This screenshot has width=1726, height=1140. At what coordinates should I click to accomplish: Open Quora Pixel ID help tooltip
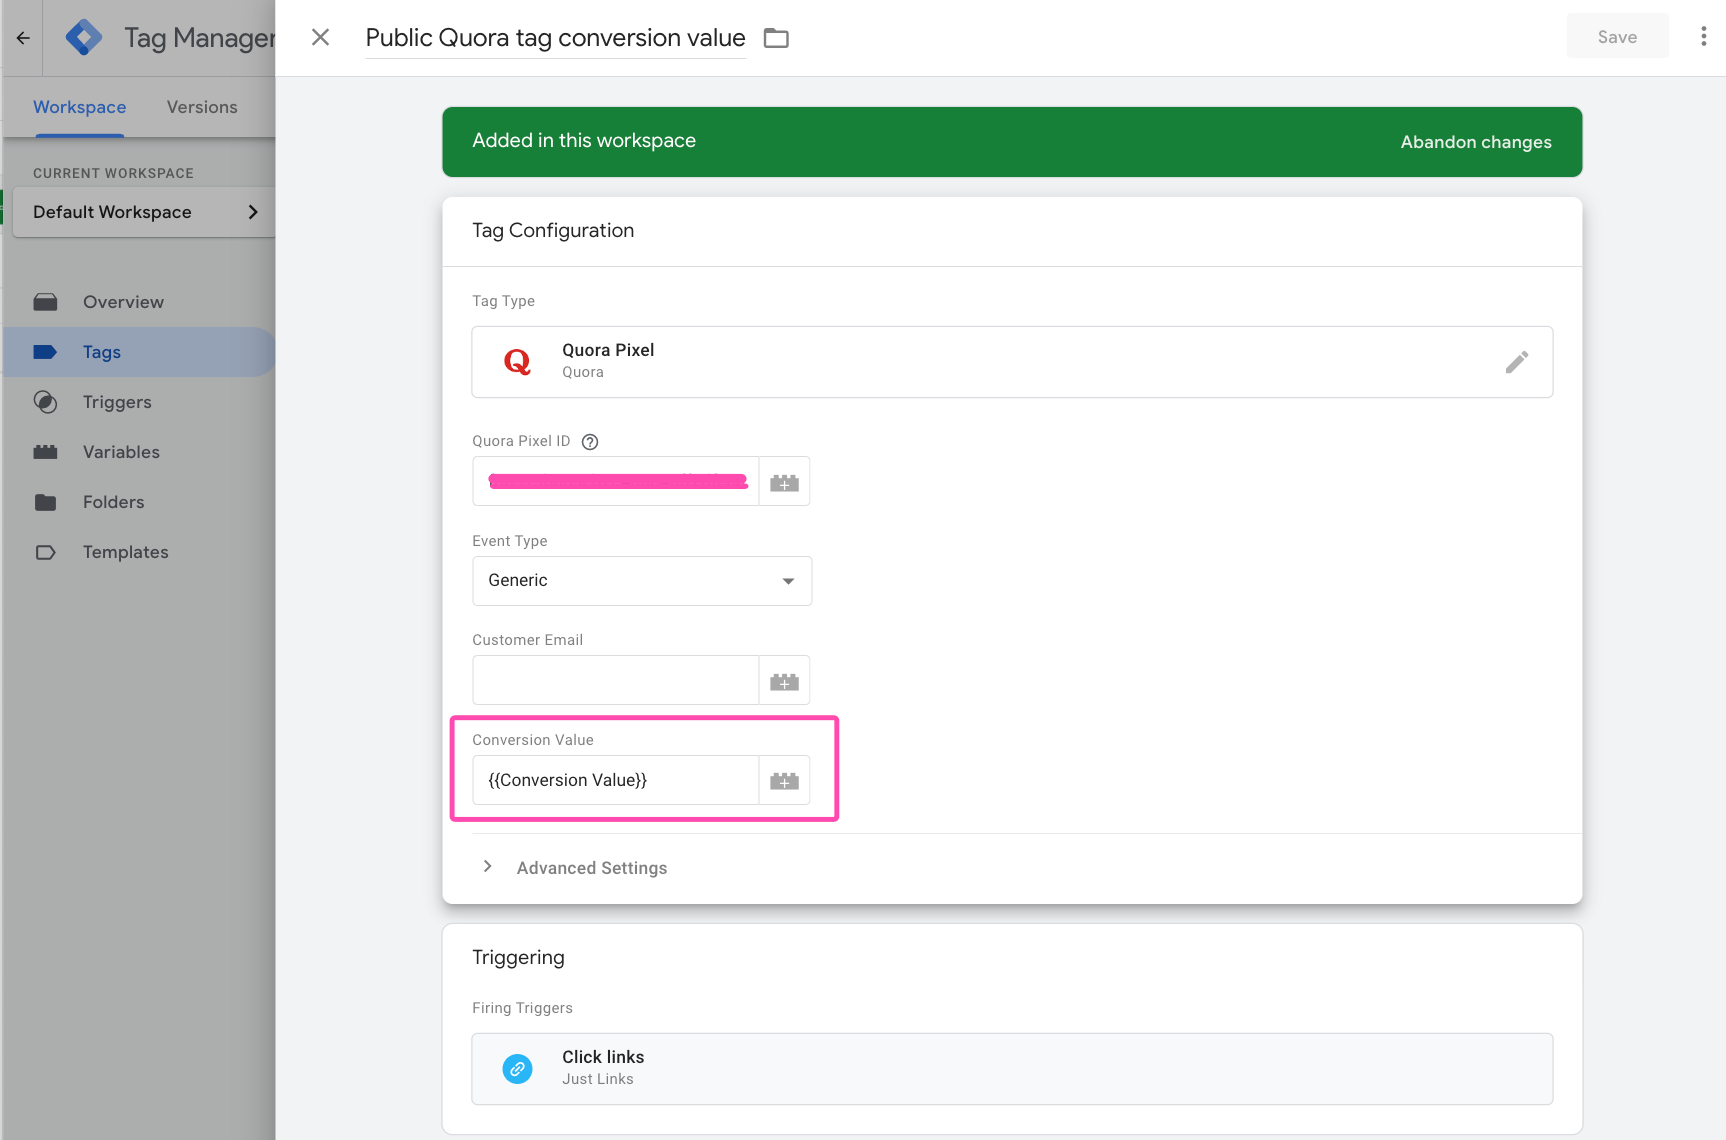590,441
